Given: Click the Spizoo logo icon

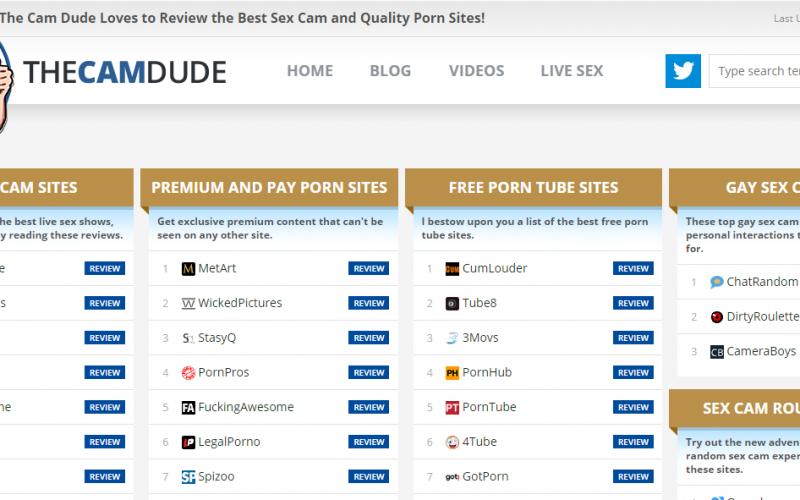Looking at the screenshot, I should 188,477.
